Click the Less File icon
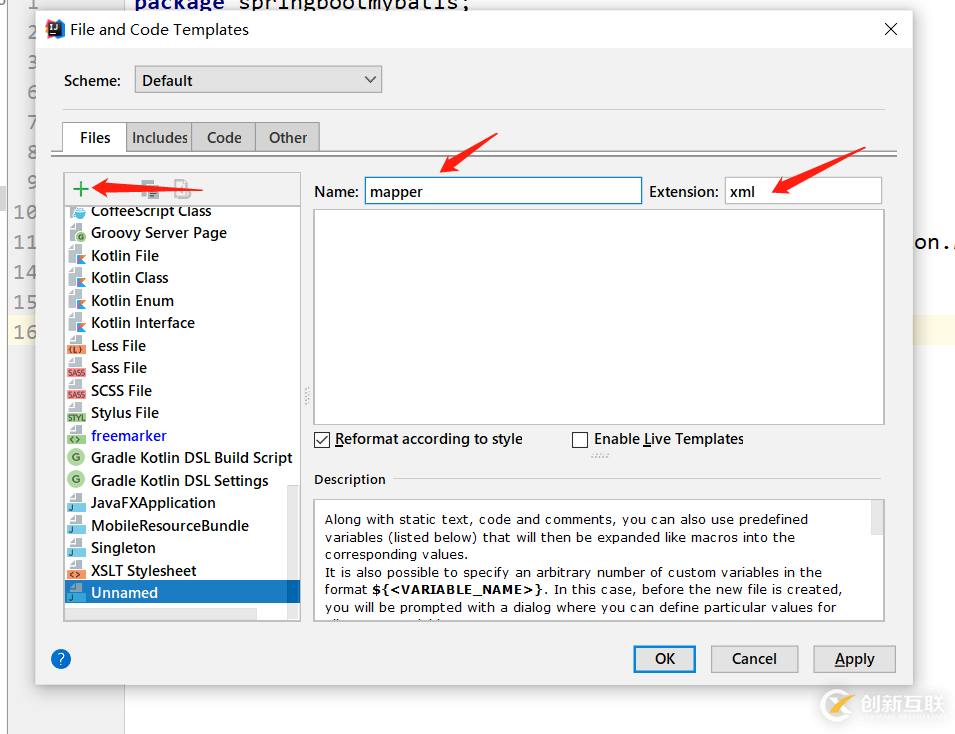955x734 pixels. [76, 346]
